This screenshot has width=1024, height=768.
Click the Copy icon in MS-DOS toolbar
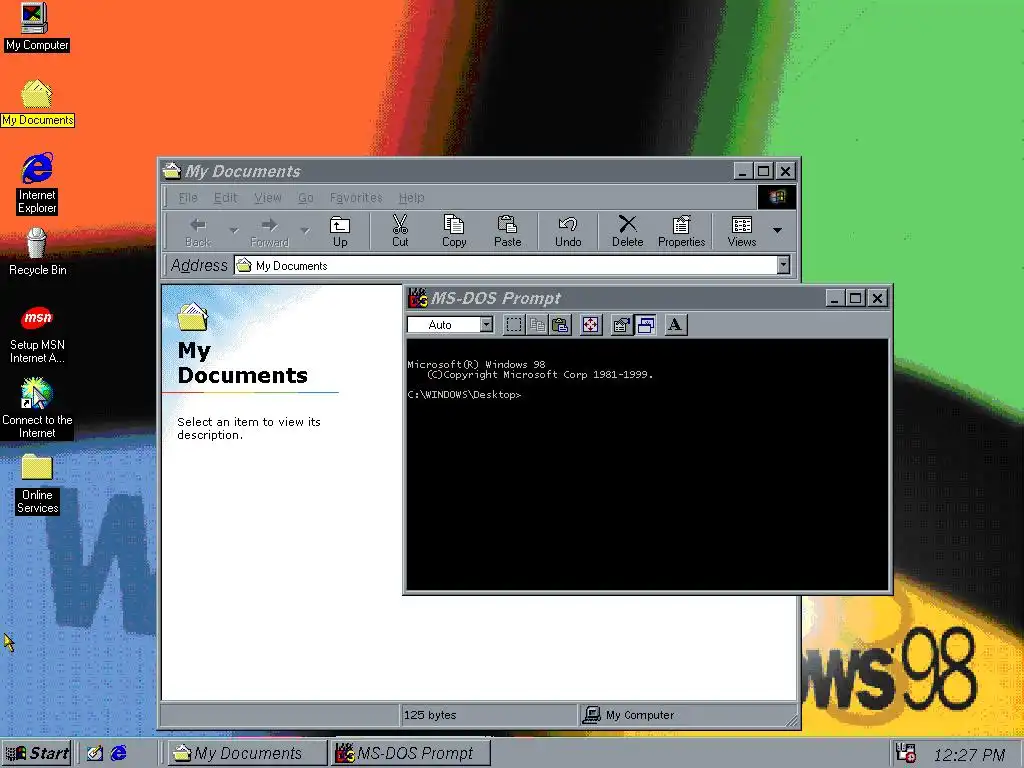pos(537,325)
